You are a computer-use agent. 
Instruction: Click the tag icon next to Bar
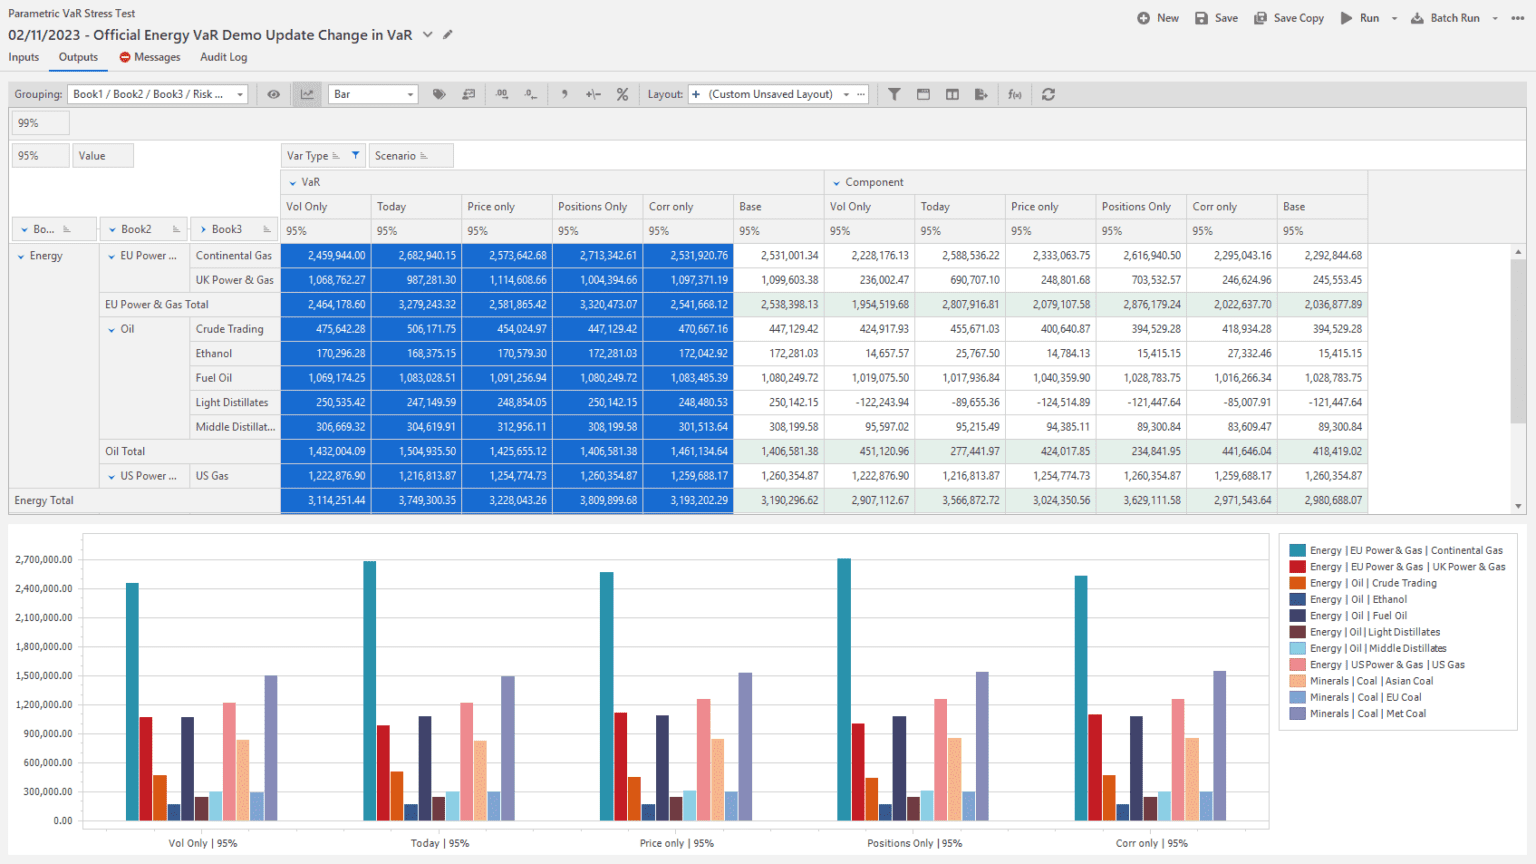click(x=439, y=94)
